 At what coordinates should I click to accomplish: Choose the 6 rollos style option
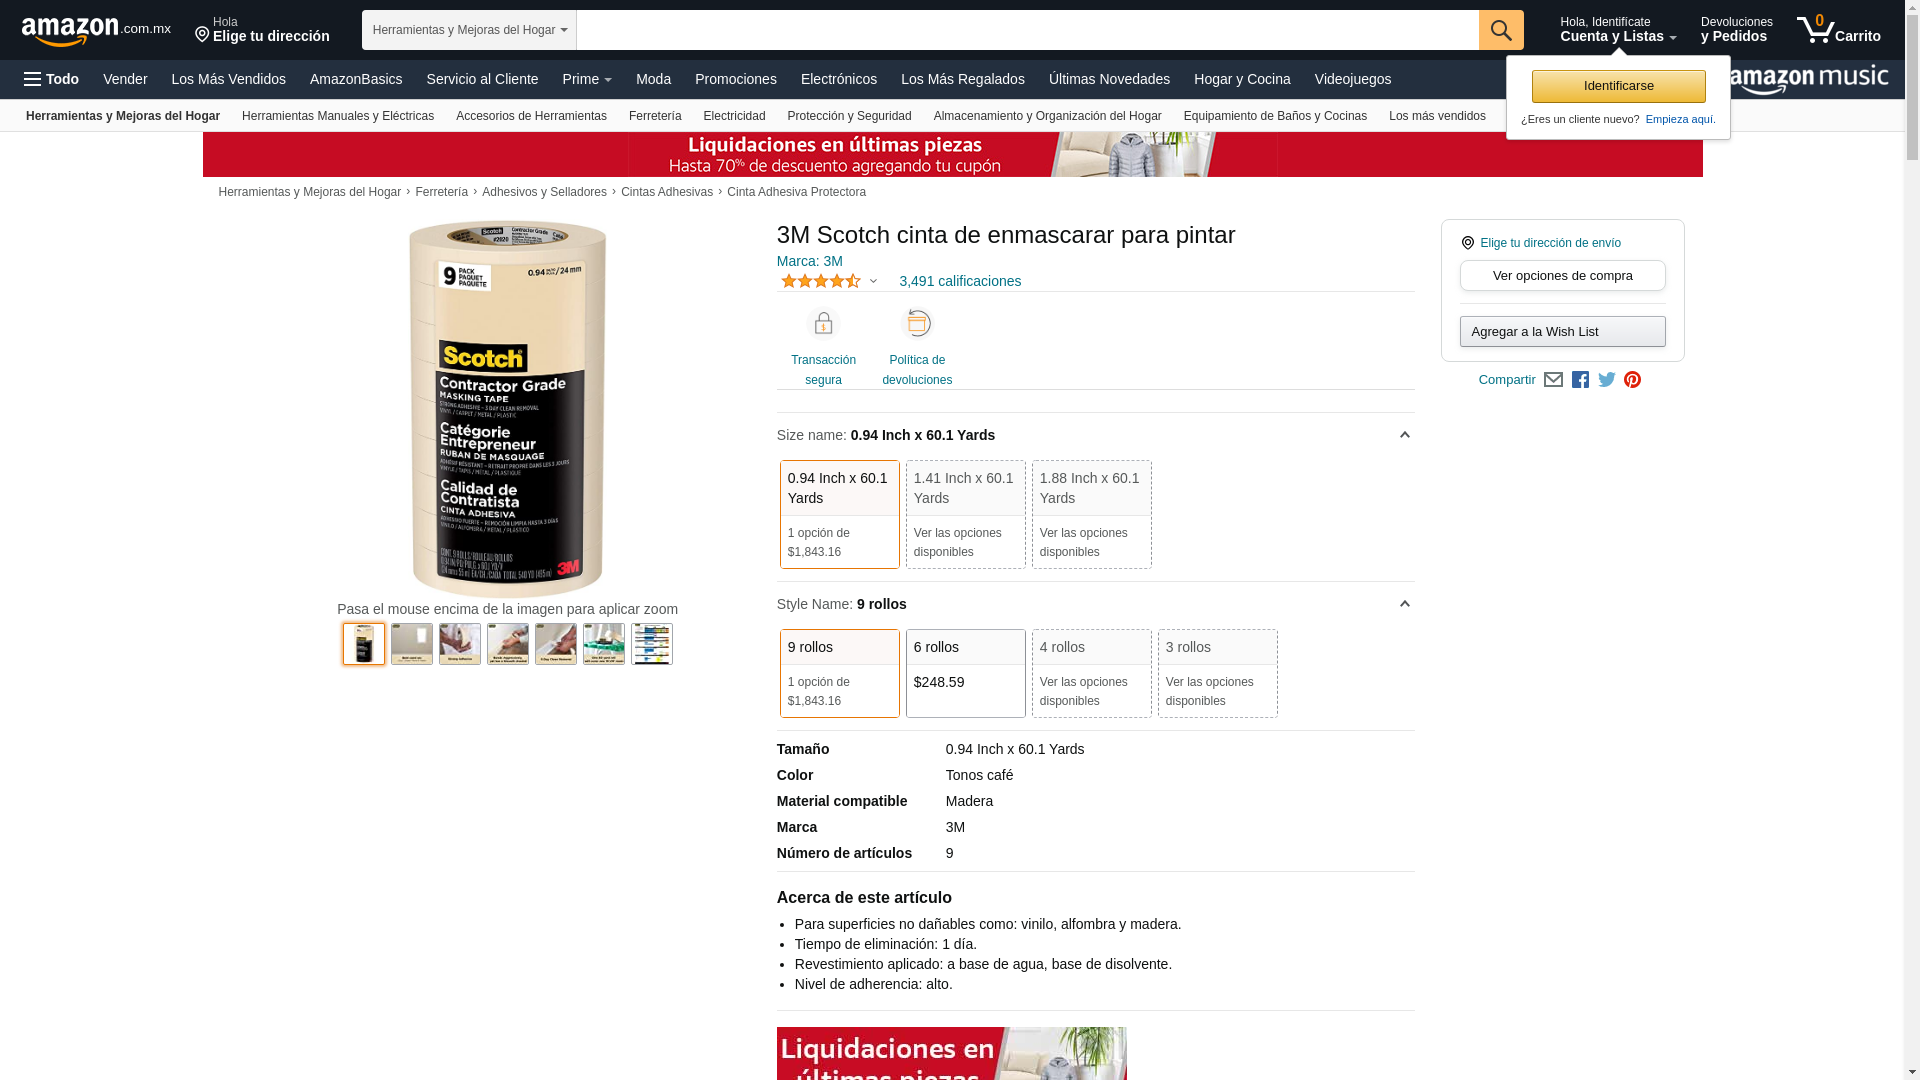(x=965, y=673)
